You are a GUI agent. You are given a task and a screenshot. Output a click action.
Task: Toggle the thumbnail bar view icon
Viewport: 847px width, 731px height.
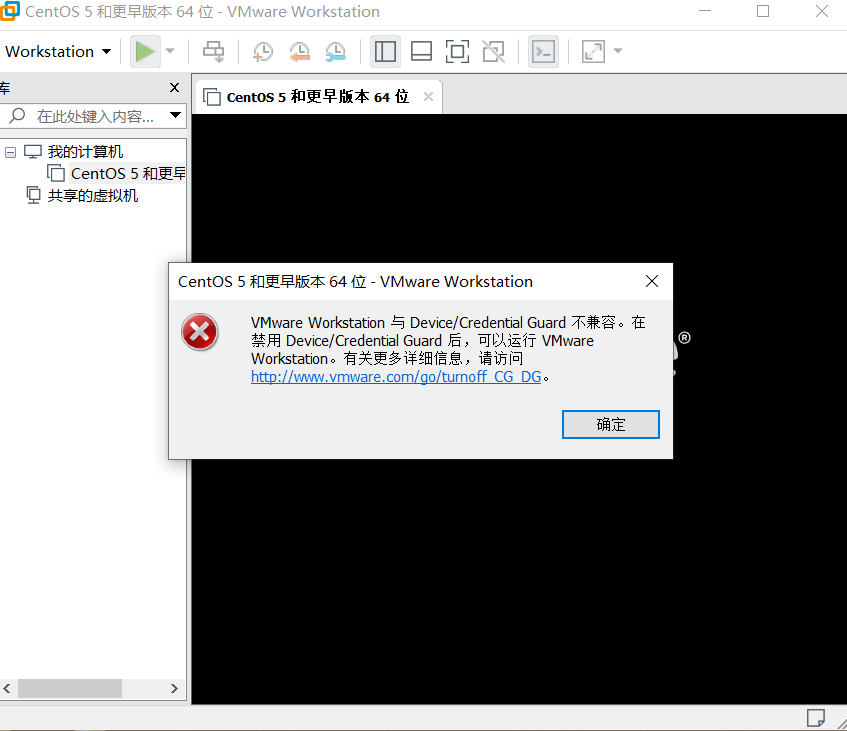pos(421,51)
